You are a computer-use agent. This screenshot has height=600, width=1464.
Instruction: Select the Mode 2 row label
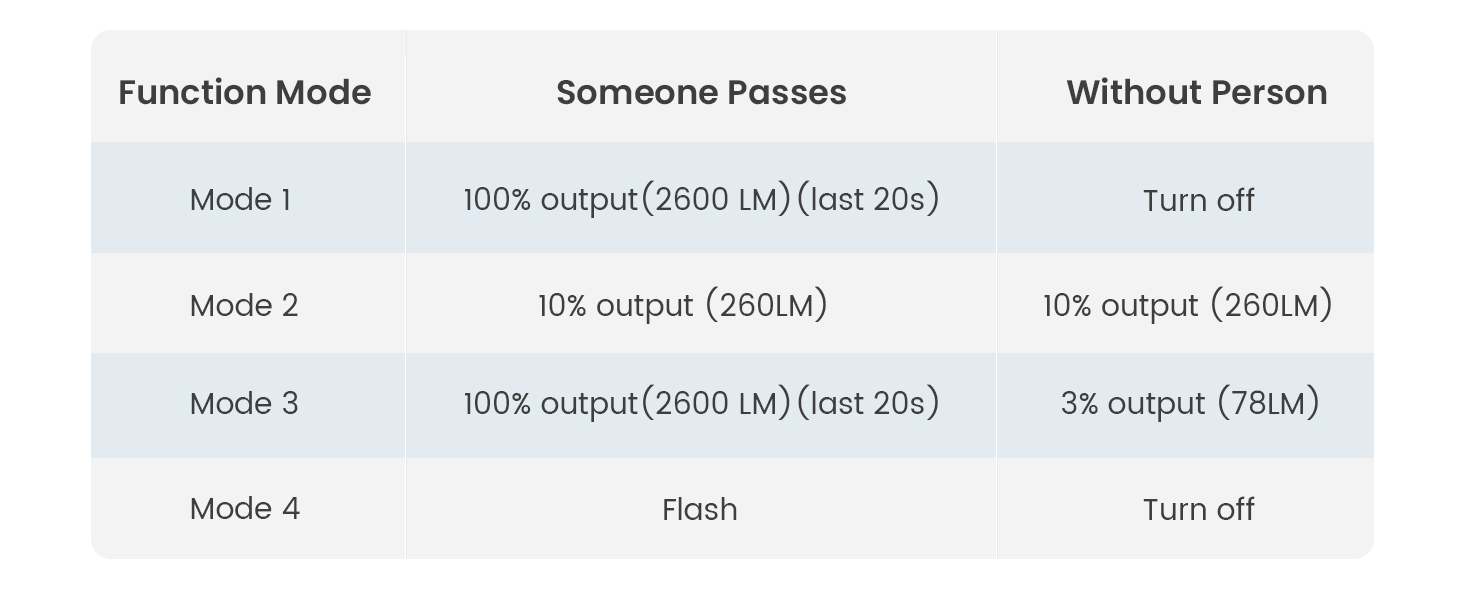[x=244, y=305]
